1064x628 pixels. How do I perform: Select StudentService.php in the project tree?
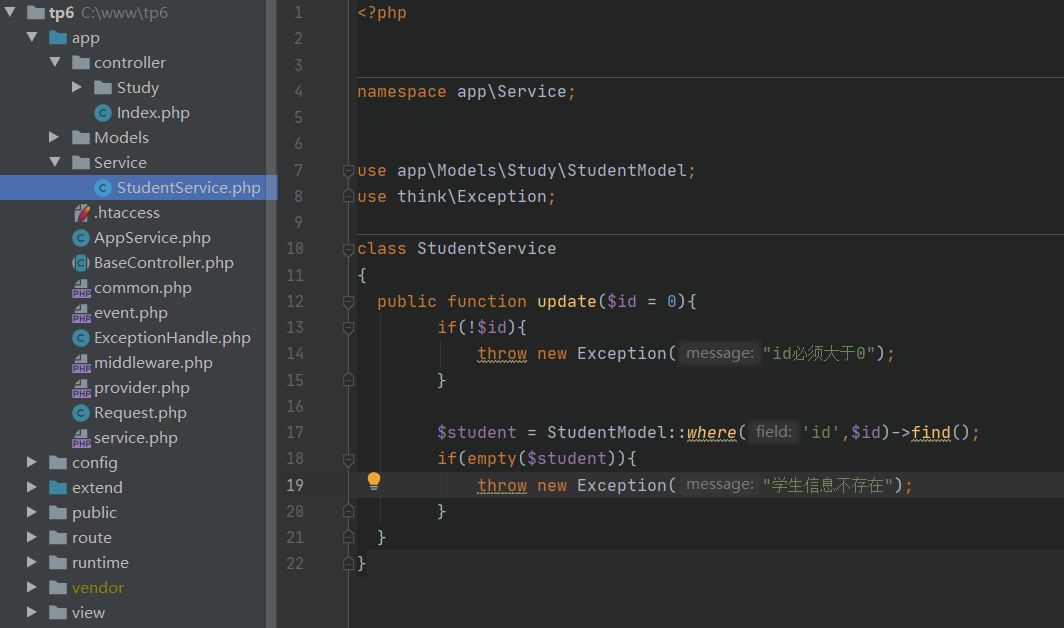(138, 188)
